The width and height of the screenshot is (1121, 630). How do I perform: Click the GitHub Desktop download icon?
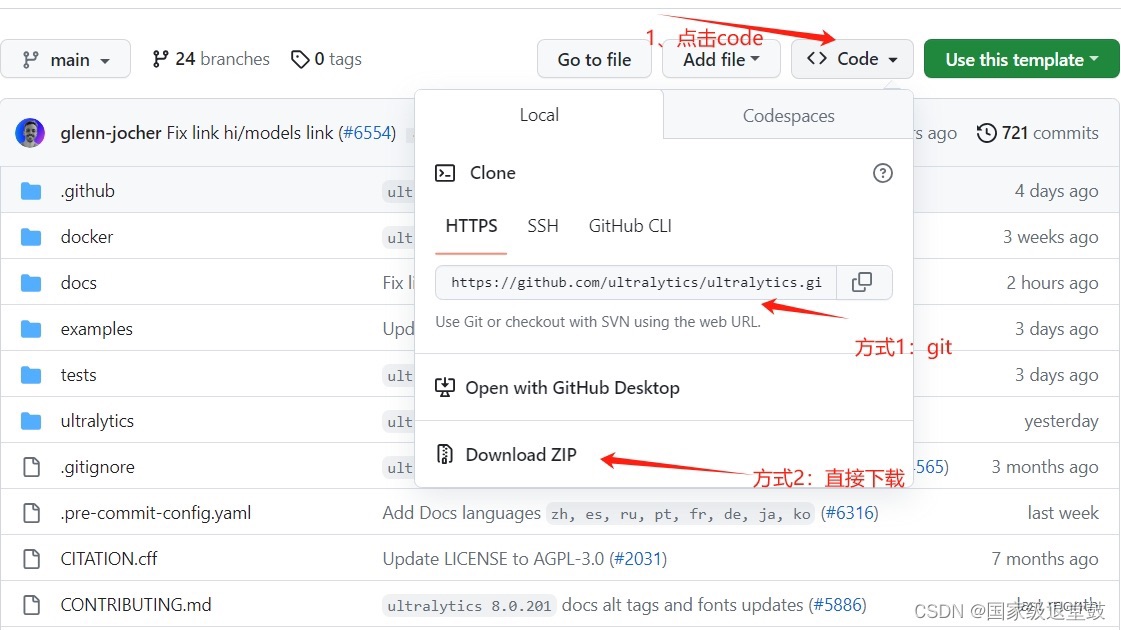coord(445,388)
